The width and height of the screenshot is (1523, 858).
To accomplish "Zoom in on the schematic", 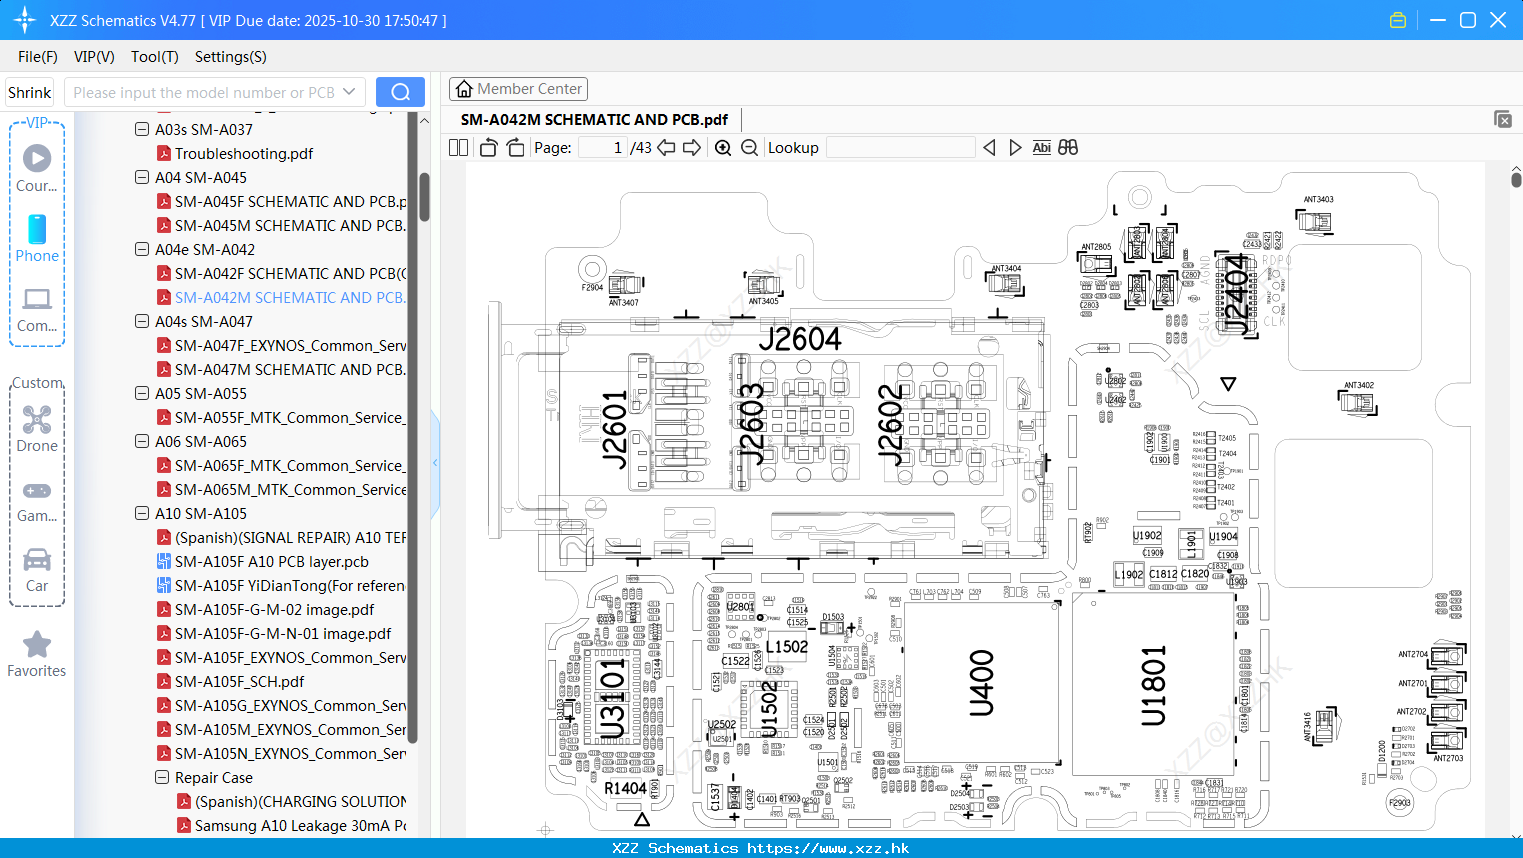I will 723,147.
